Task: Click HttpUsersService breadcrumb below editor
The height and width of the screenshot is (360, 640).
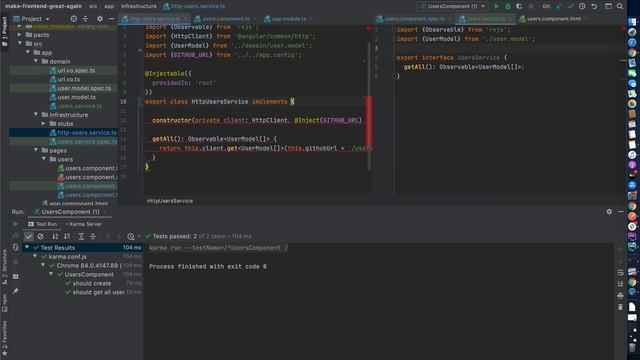Action: (x=170, y=201)
